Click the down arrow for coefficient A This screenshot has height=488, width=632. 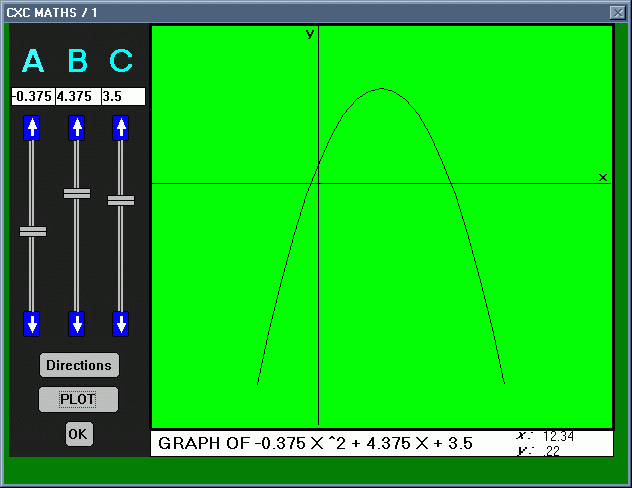tap(32, 324)
